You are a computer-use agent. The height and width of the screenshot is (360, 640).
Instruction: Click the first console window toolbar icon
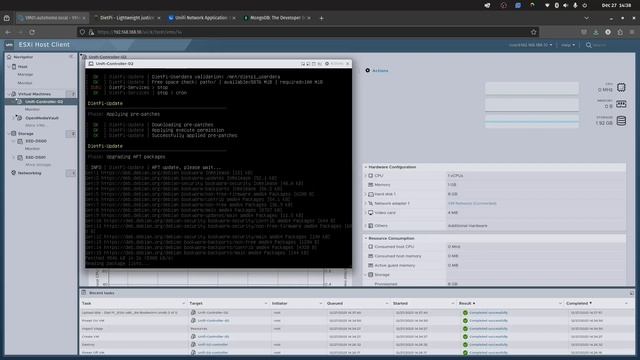(x=303, y=64)
